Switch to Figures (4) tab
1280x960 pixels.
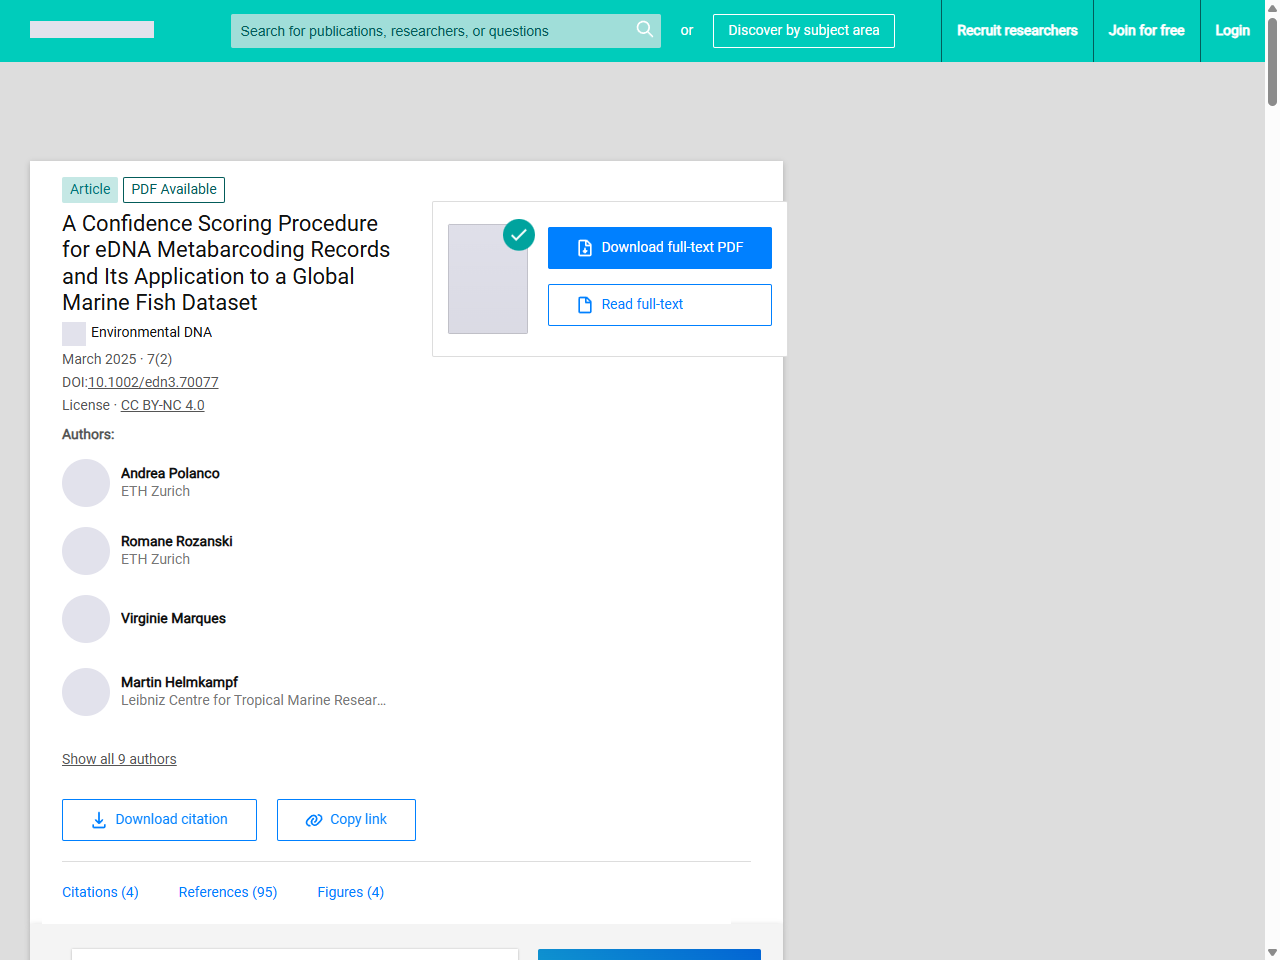[x=351, y=892]
